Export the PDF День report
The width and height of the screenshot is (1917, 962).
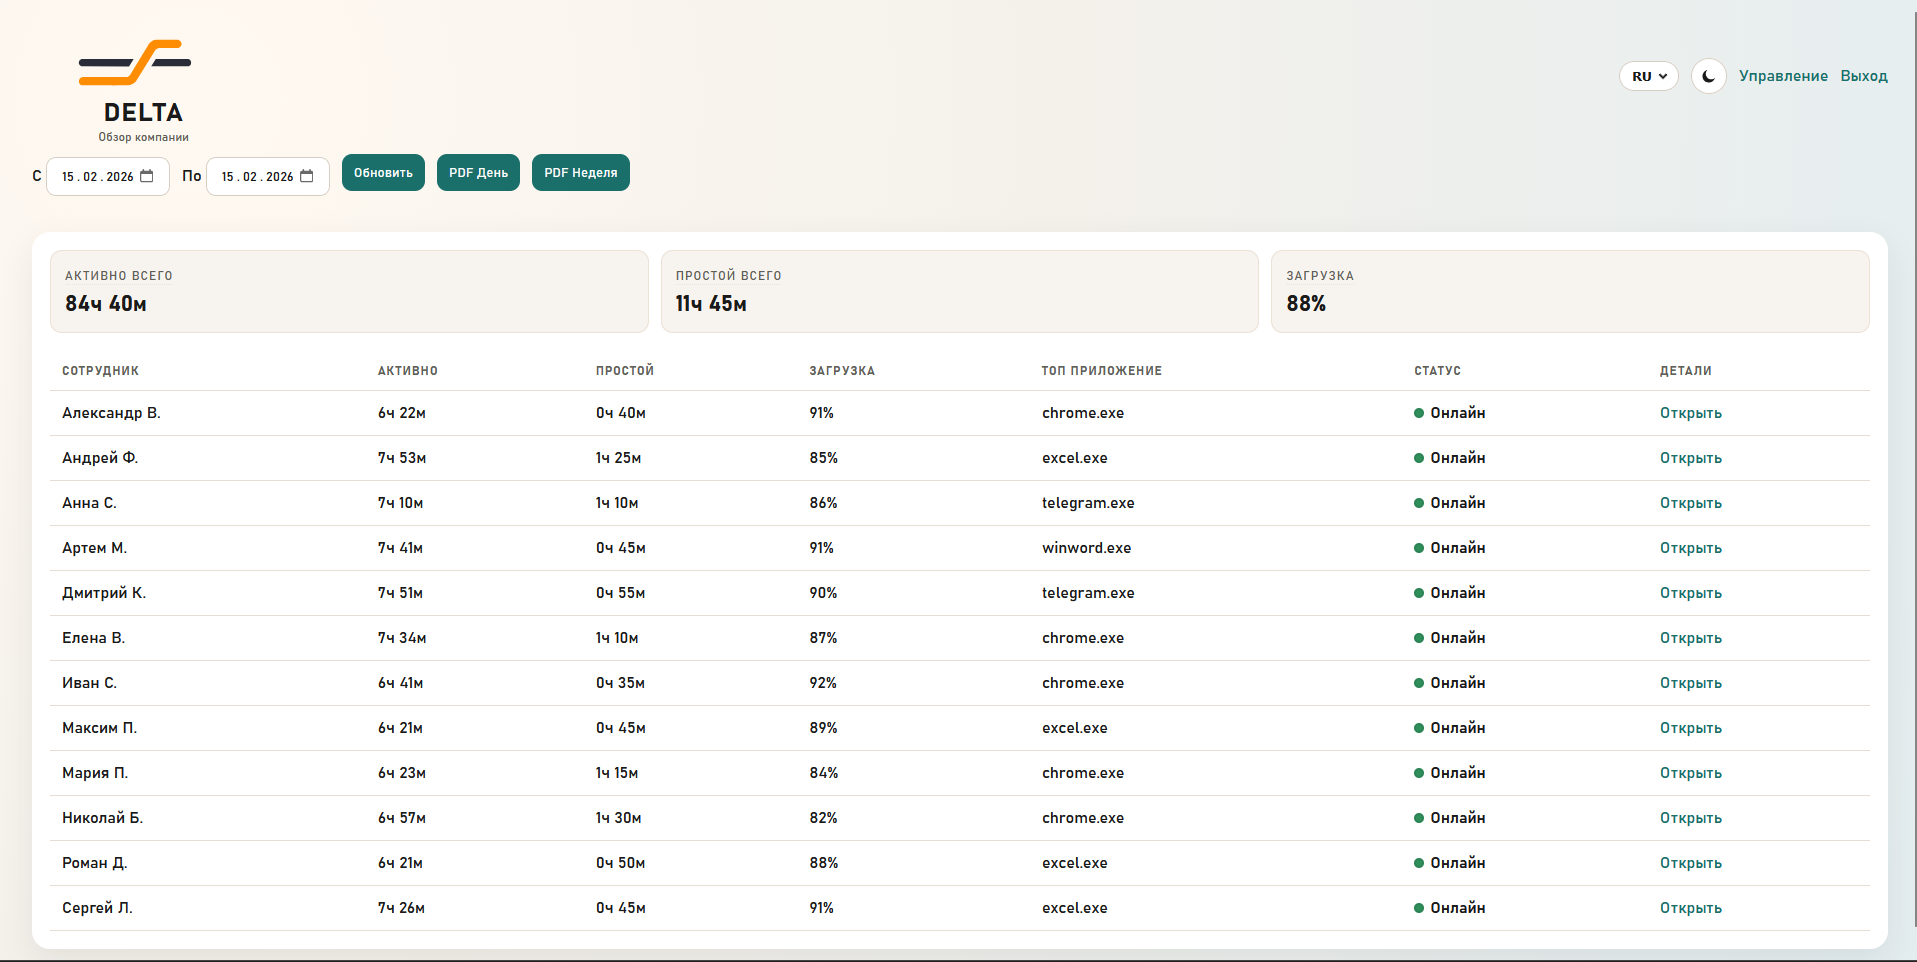(x=478, y=172)
